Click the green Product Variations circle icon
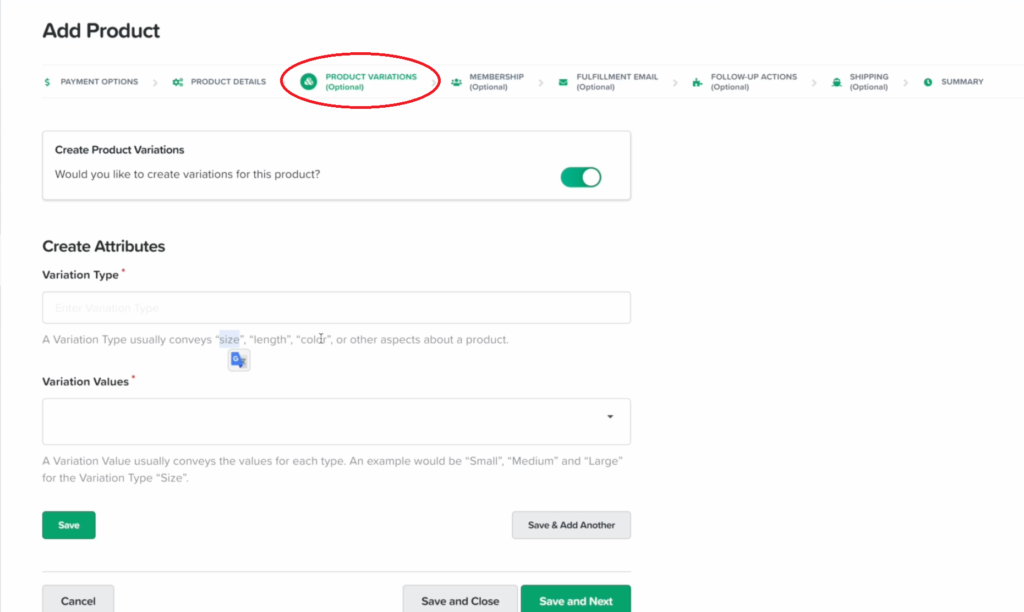1024x612 pixels. (x=308, y=82)
